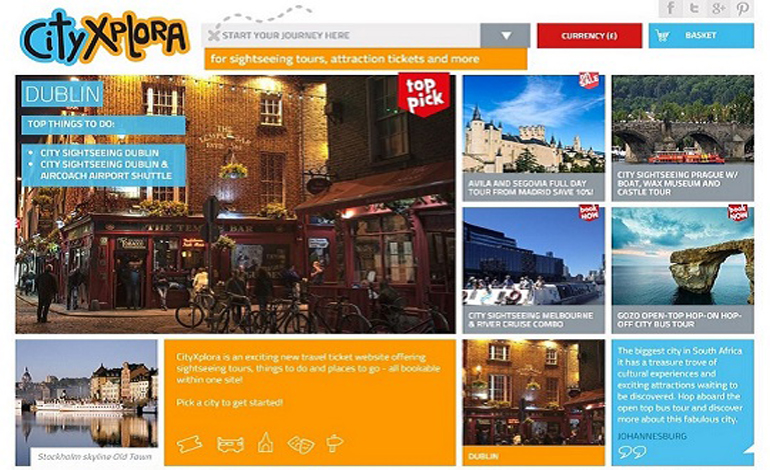Image resolution: width=770 pixels, height=470 pixels.
Task: Click the 'Pick a city to get started!' text
Action: coord(229,403)
